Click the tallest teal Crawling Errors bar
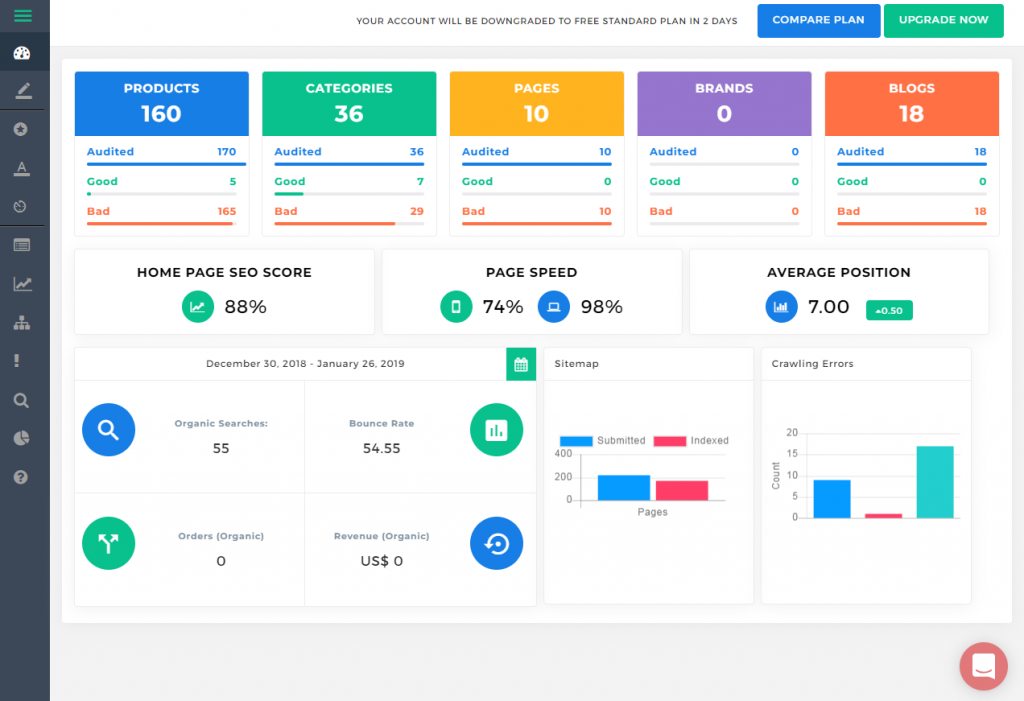 coord(935,482)
